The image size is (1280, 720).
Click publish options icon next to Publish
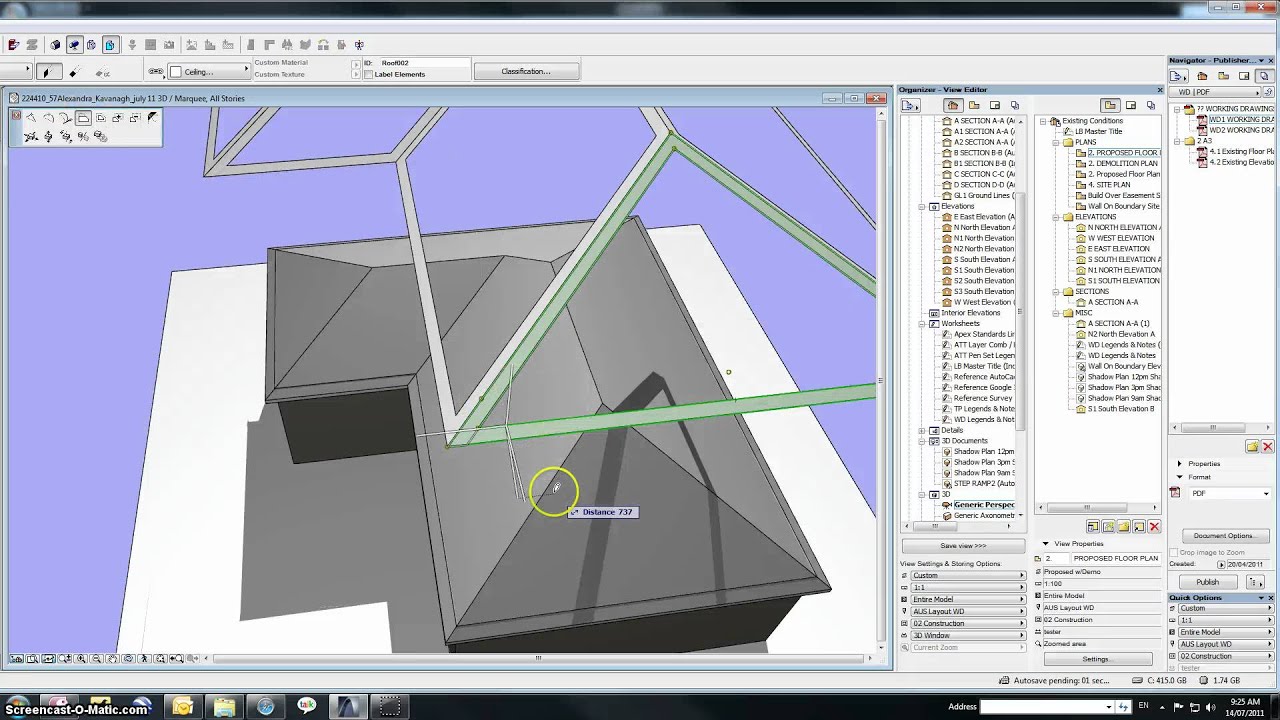[x=1253, y=582]
